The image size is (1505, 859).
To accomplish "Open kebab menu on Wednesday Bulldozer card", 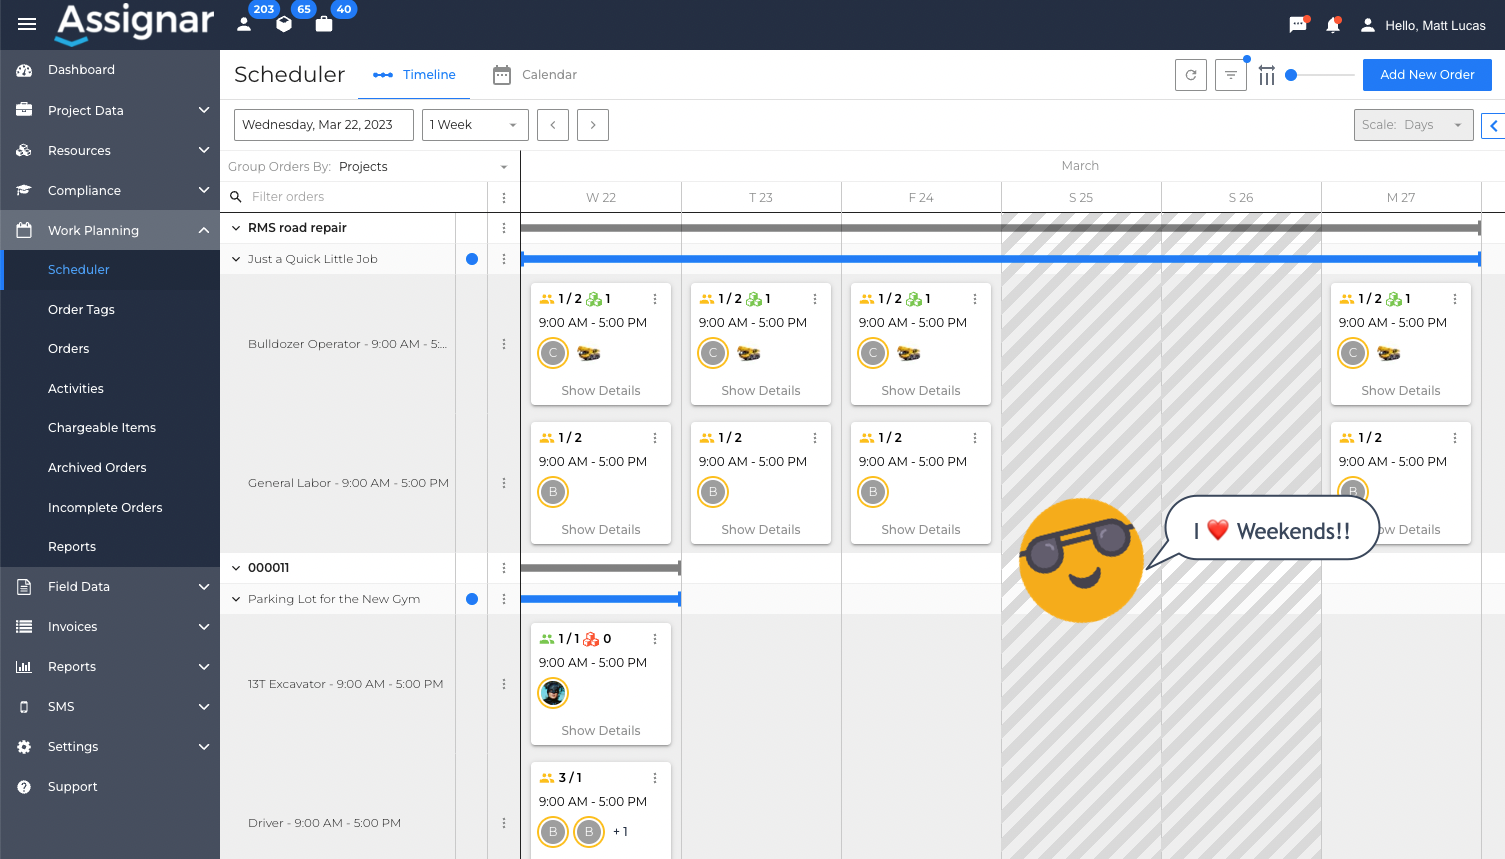I will coord(655,299).
